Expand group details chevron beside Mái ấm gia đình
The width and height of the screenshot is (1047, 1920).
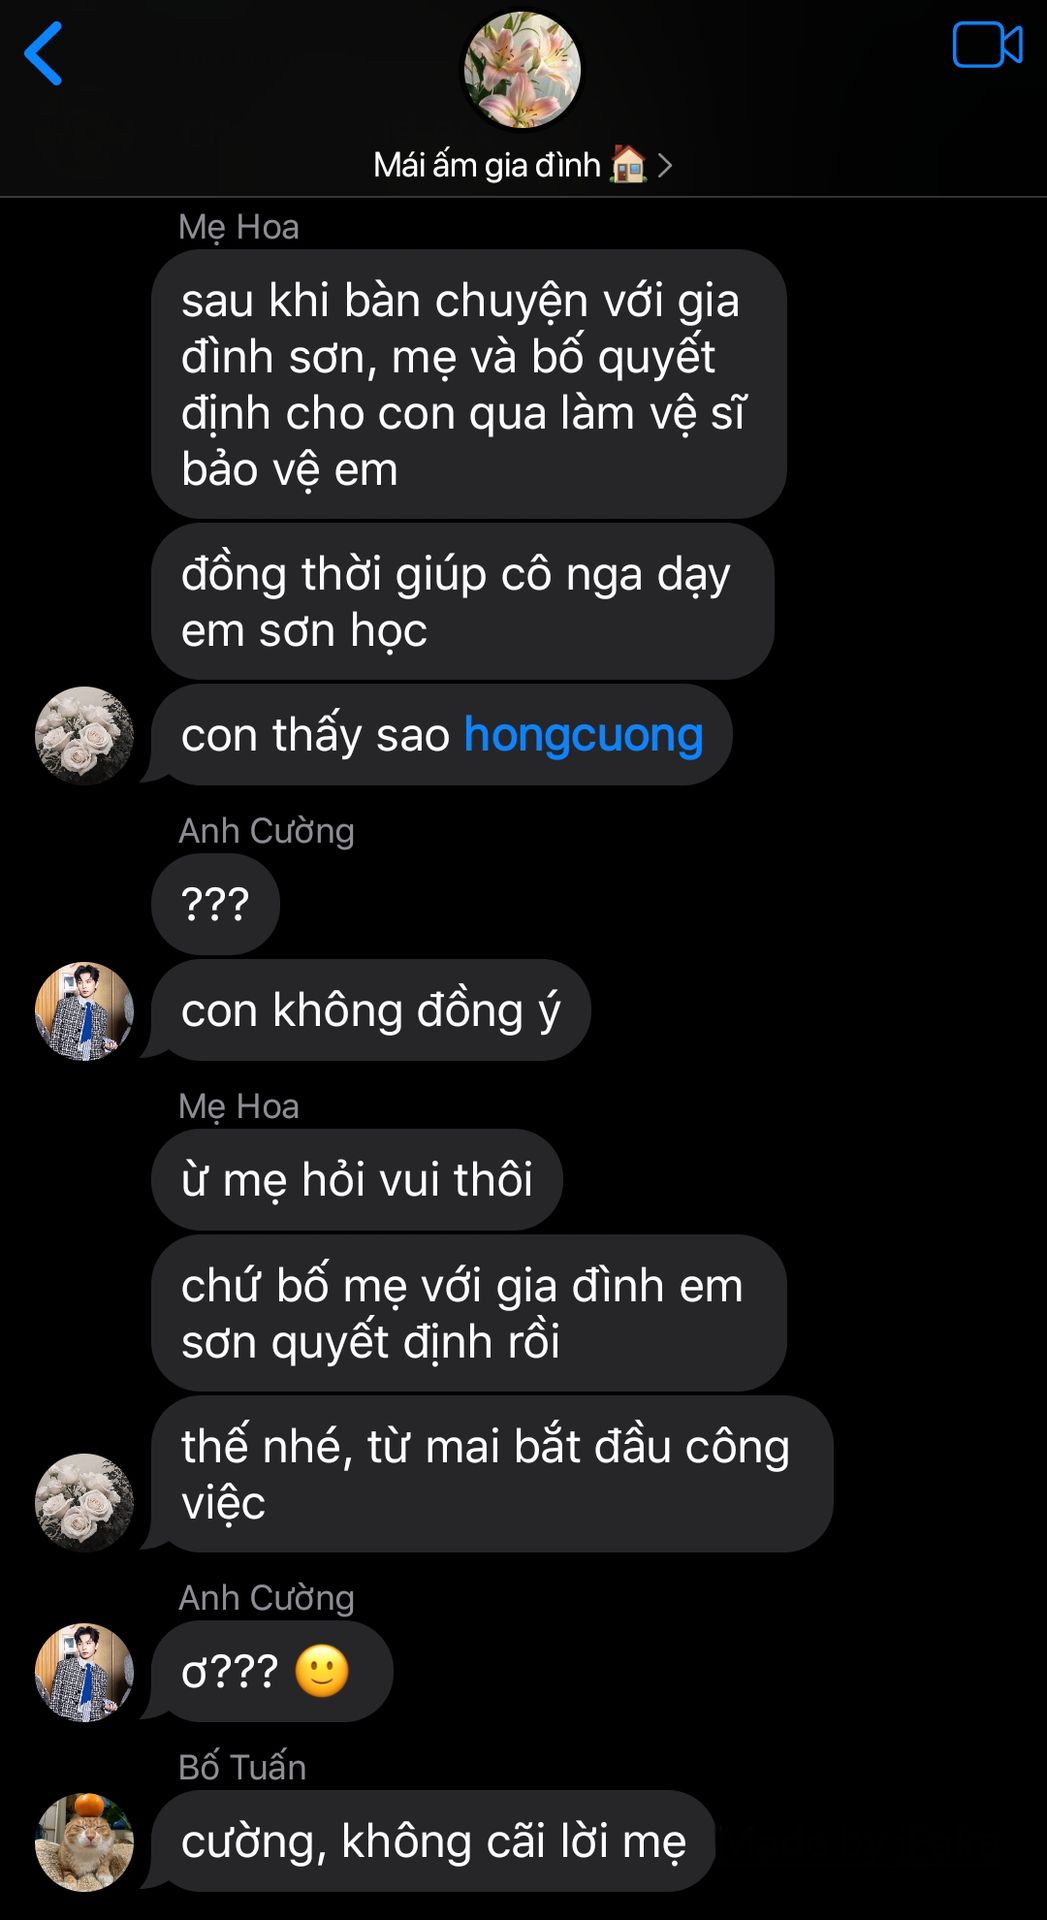[x=665, y=166]
